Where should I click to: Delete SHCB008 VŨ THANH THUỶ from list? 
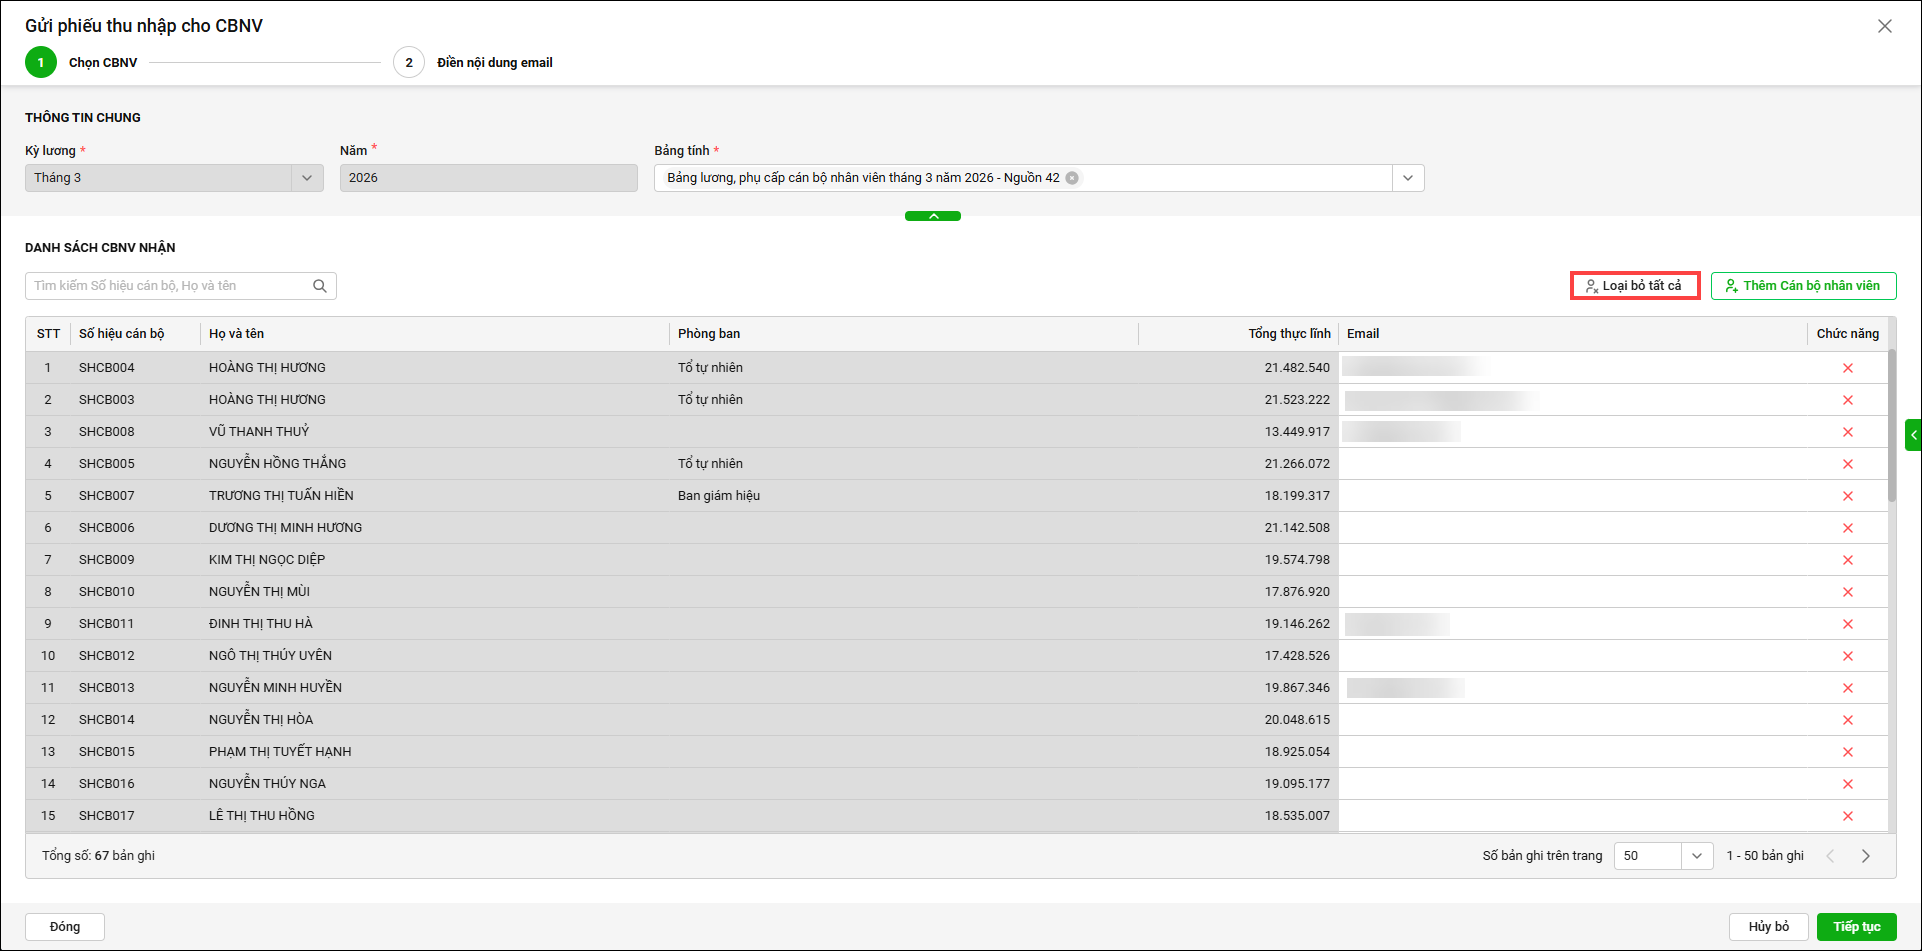(1847, 432)
